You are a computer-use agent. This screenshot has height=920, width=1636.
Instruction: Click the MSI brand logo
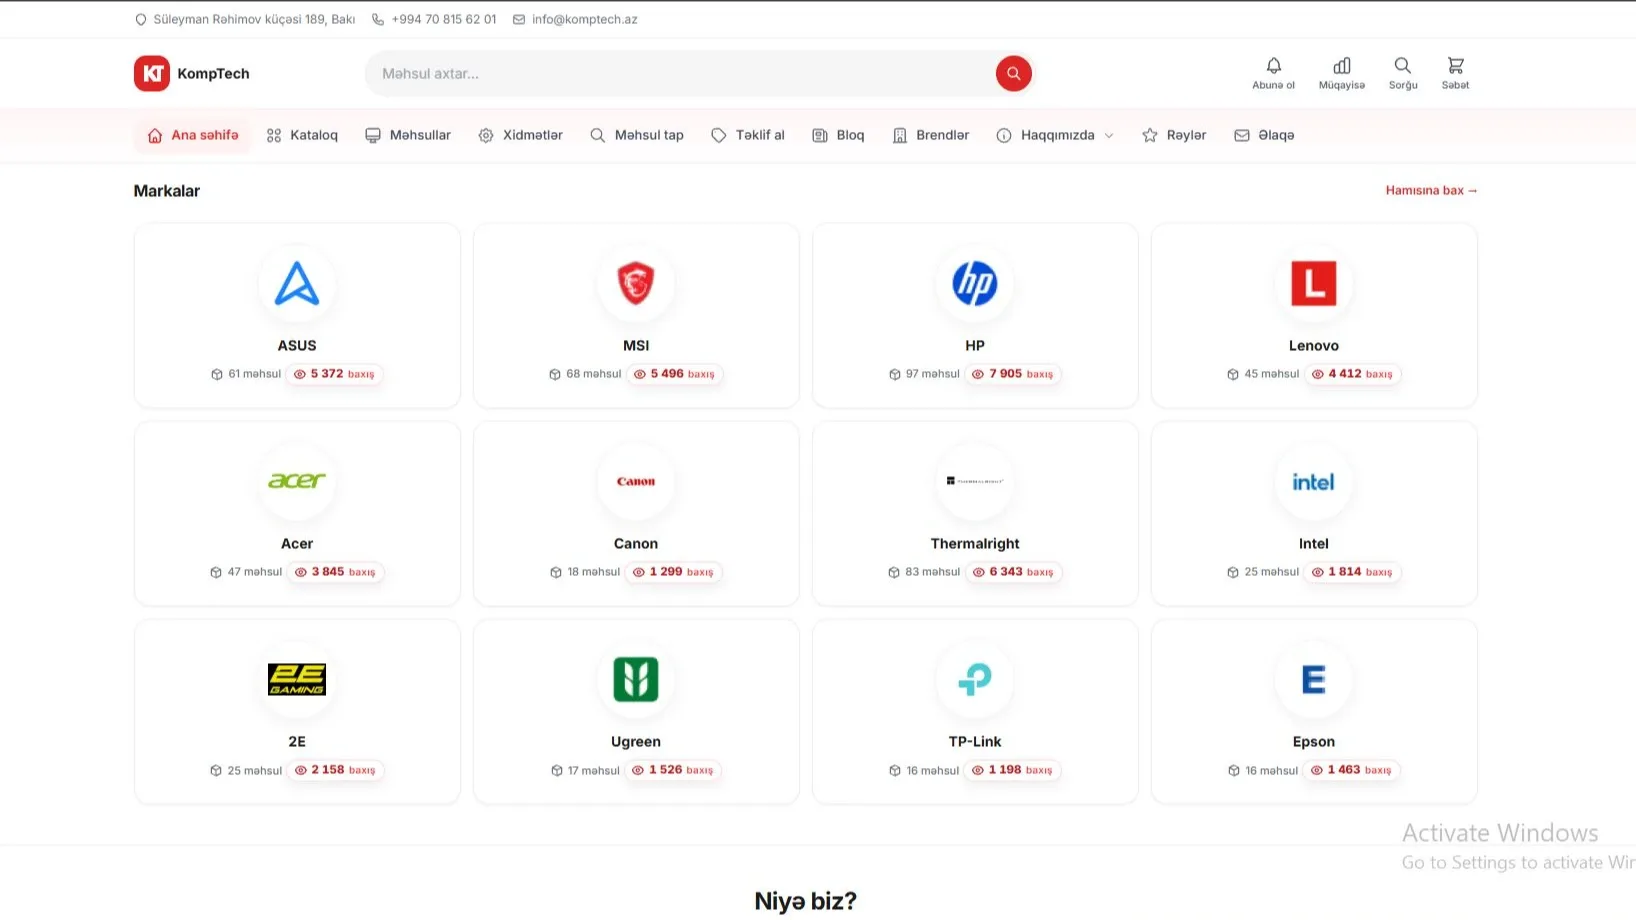pos(636,283)
